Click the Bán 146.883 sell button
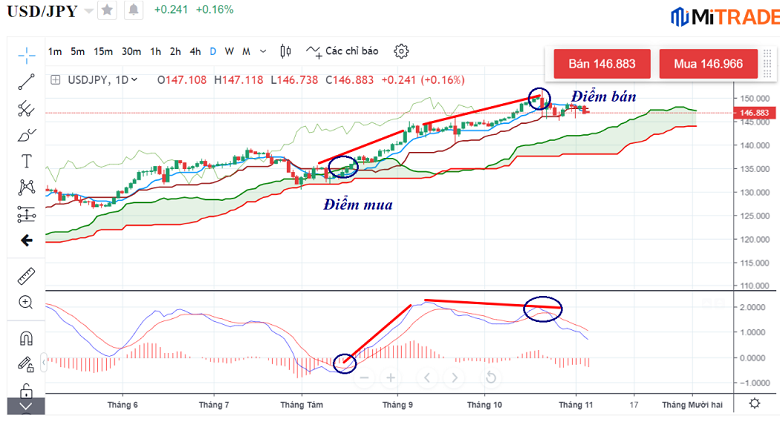This screenshot has height=425, width=780. point(602,63)
